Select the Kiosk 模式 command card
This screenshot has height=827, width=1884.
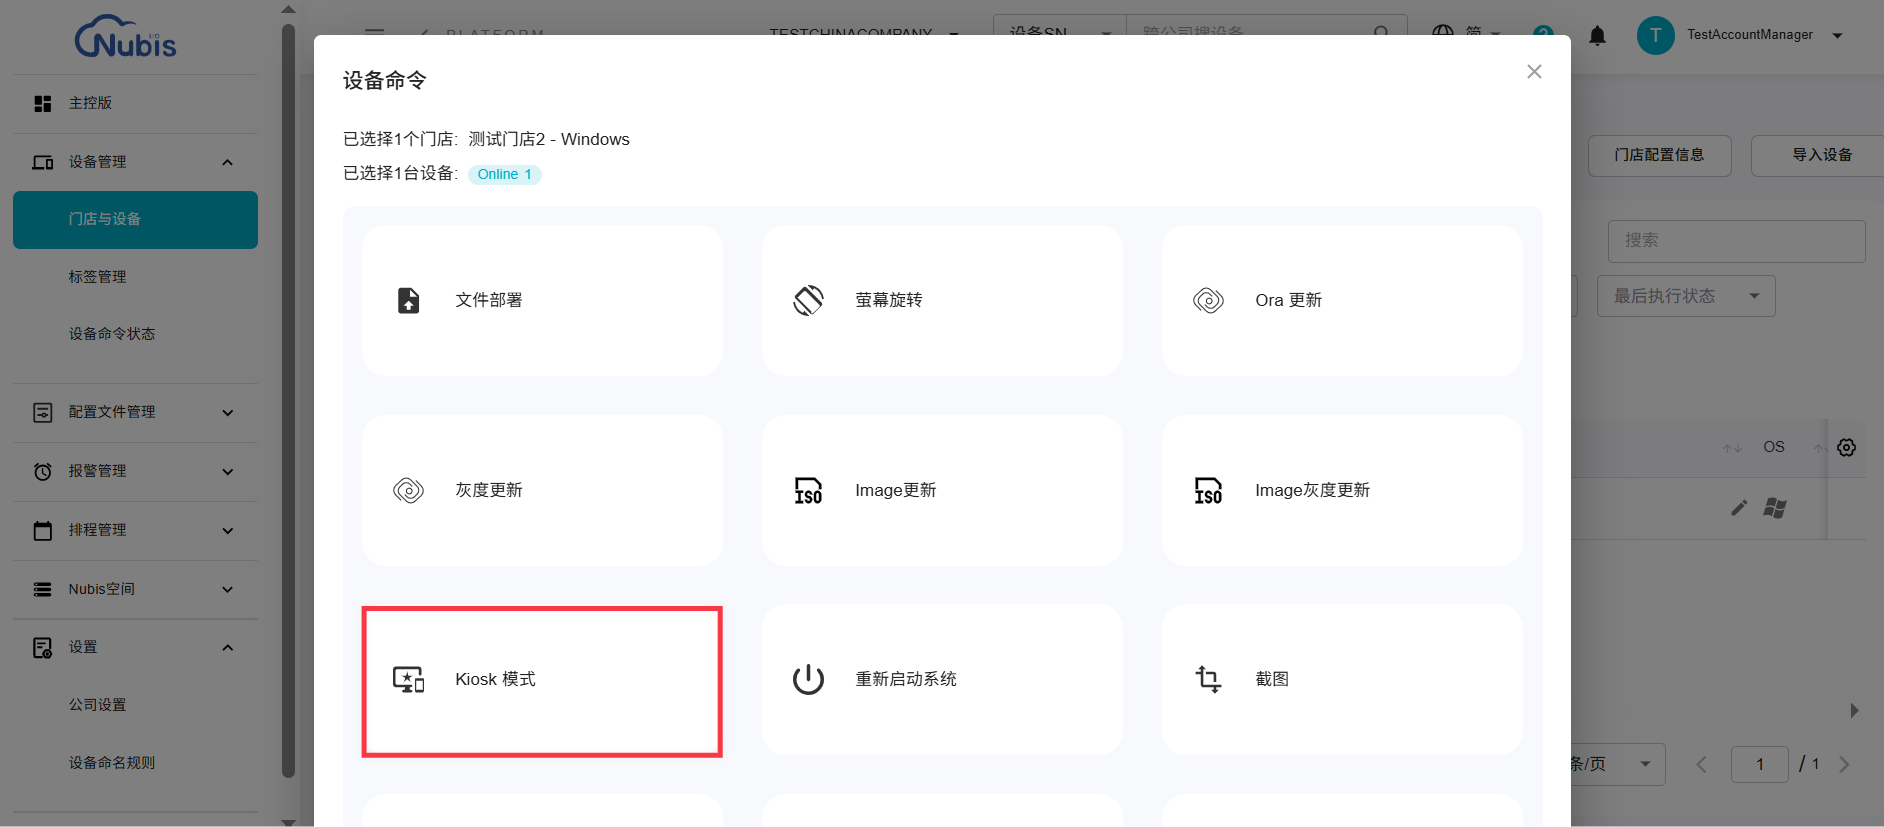coord(542,680)
